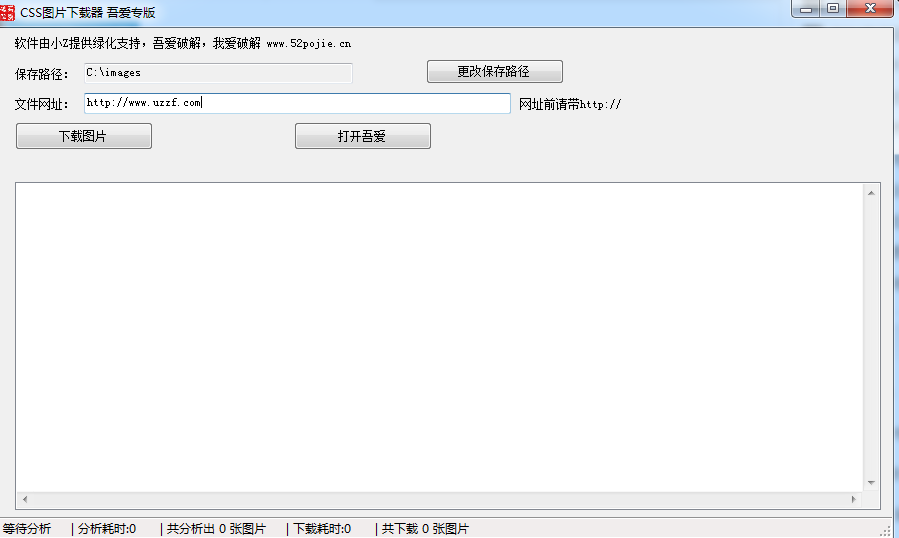Viewport: 899px width, 538px height.
Task: Click the scroll left arrow in log area
Action: pos(25,500)
